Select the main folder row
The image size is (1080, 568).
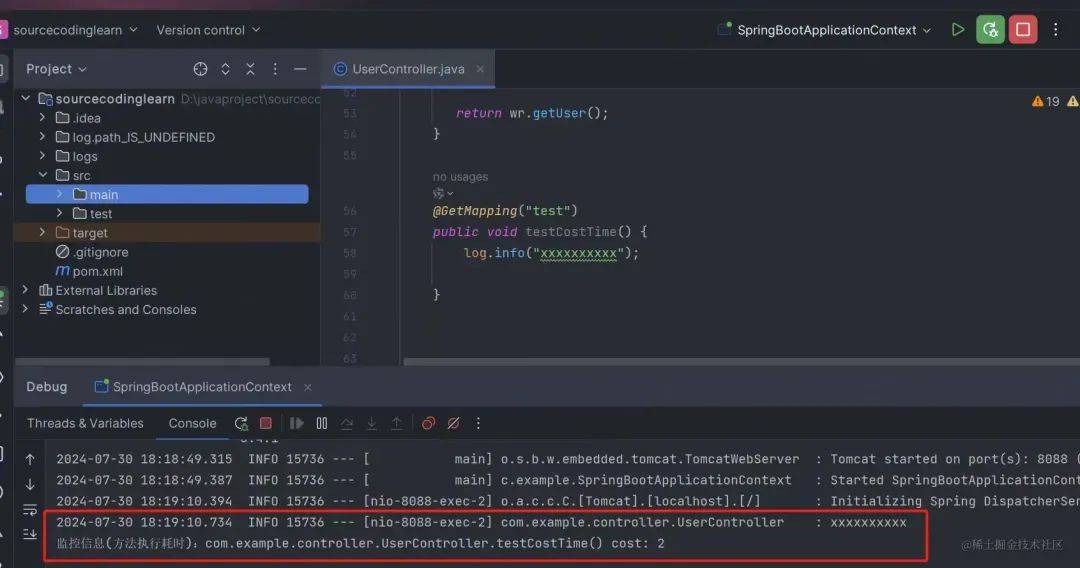click(167, 194)
